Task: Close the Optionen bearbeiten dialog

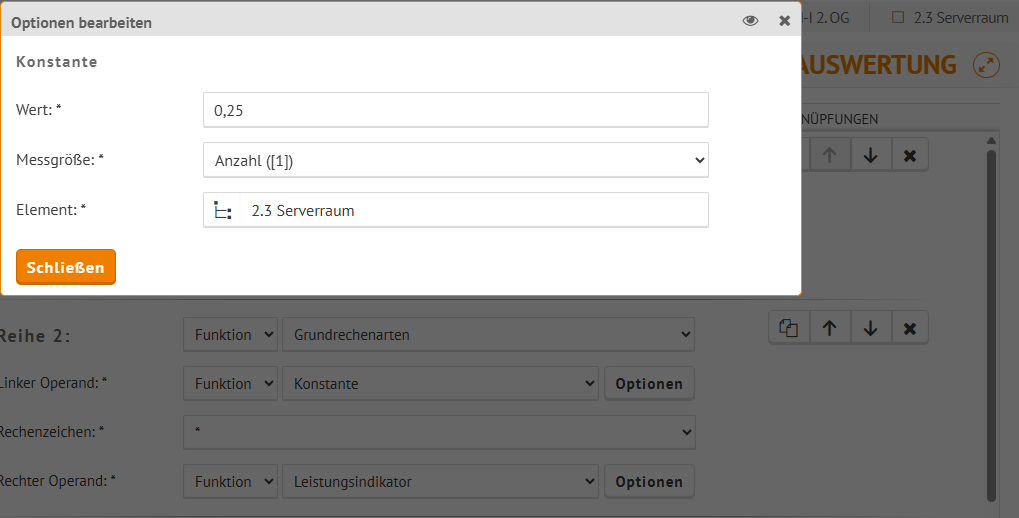Action: pos(784,21)
